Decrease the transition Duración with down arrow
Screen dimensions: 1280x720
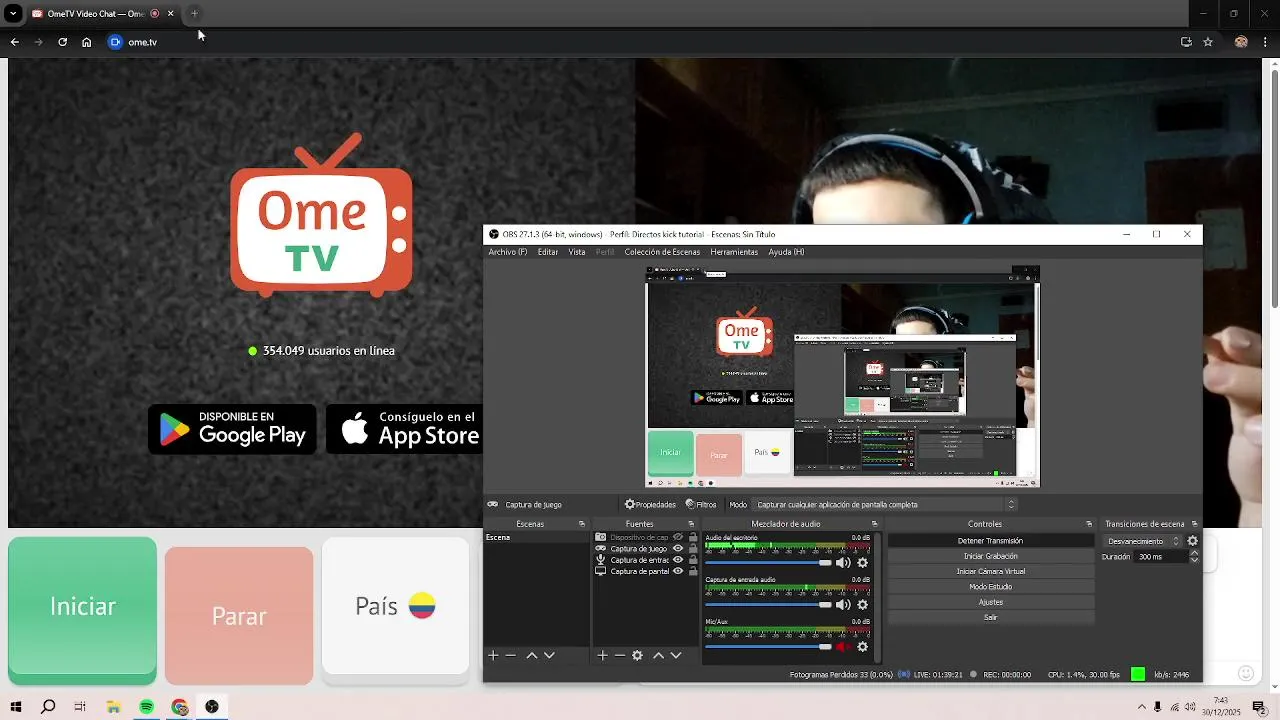click(1194, 560)
